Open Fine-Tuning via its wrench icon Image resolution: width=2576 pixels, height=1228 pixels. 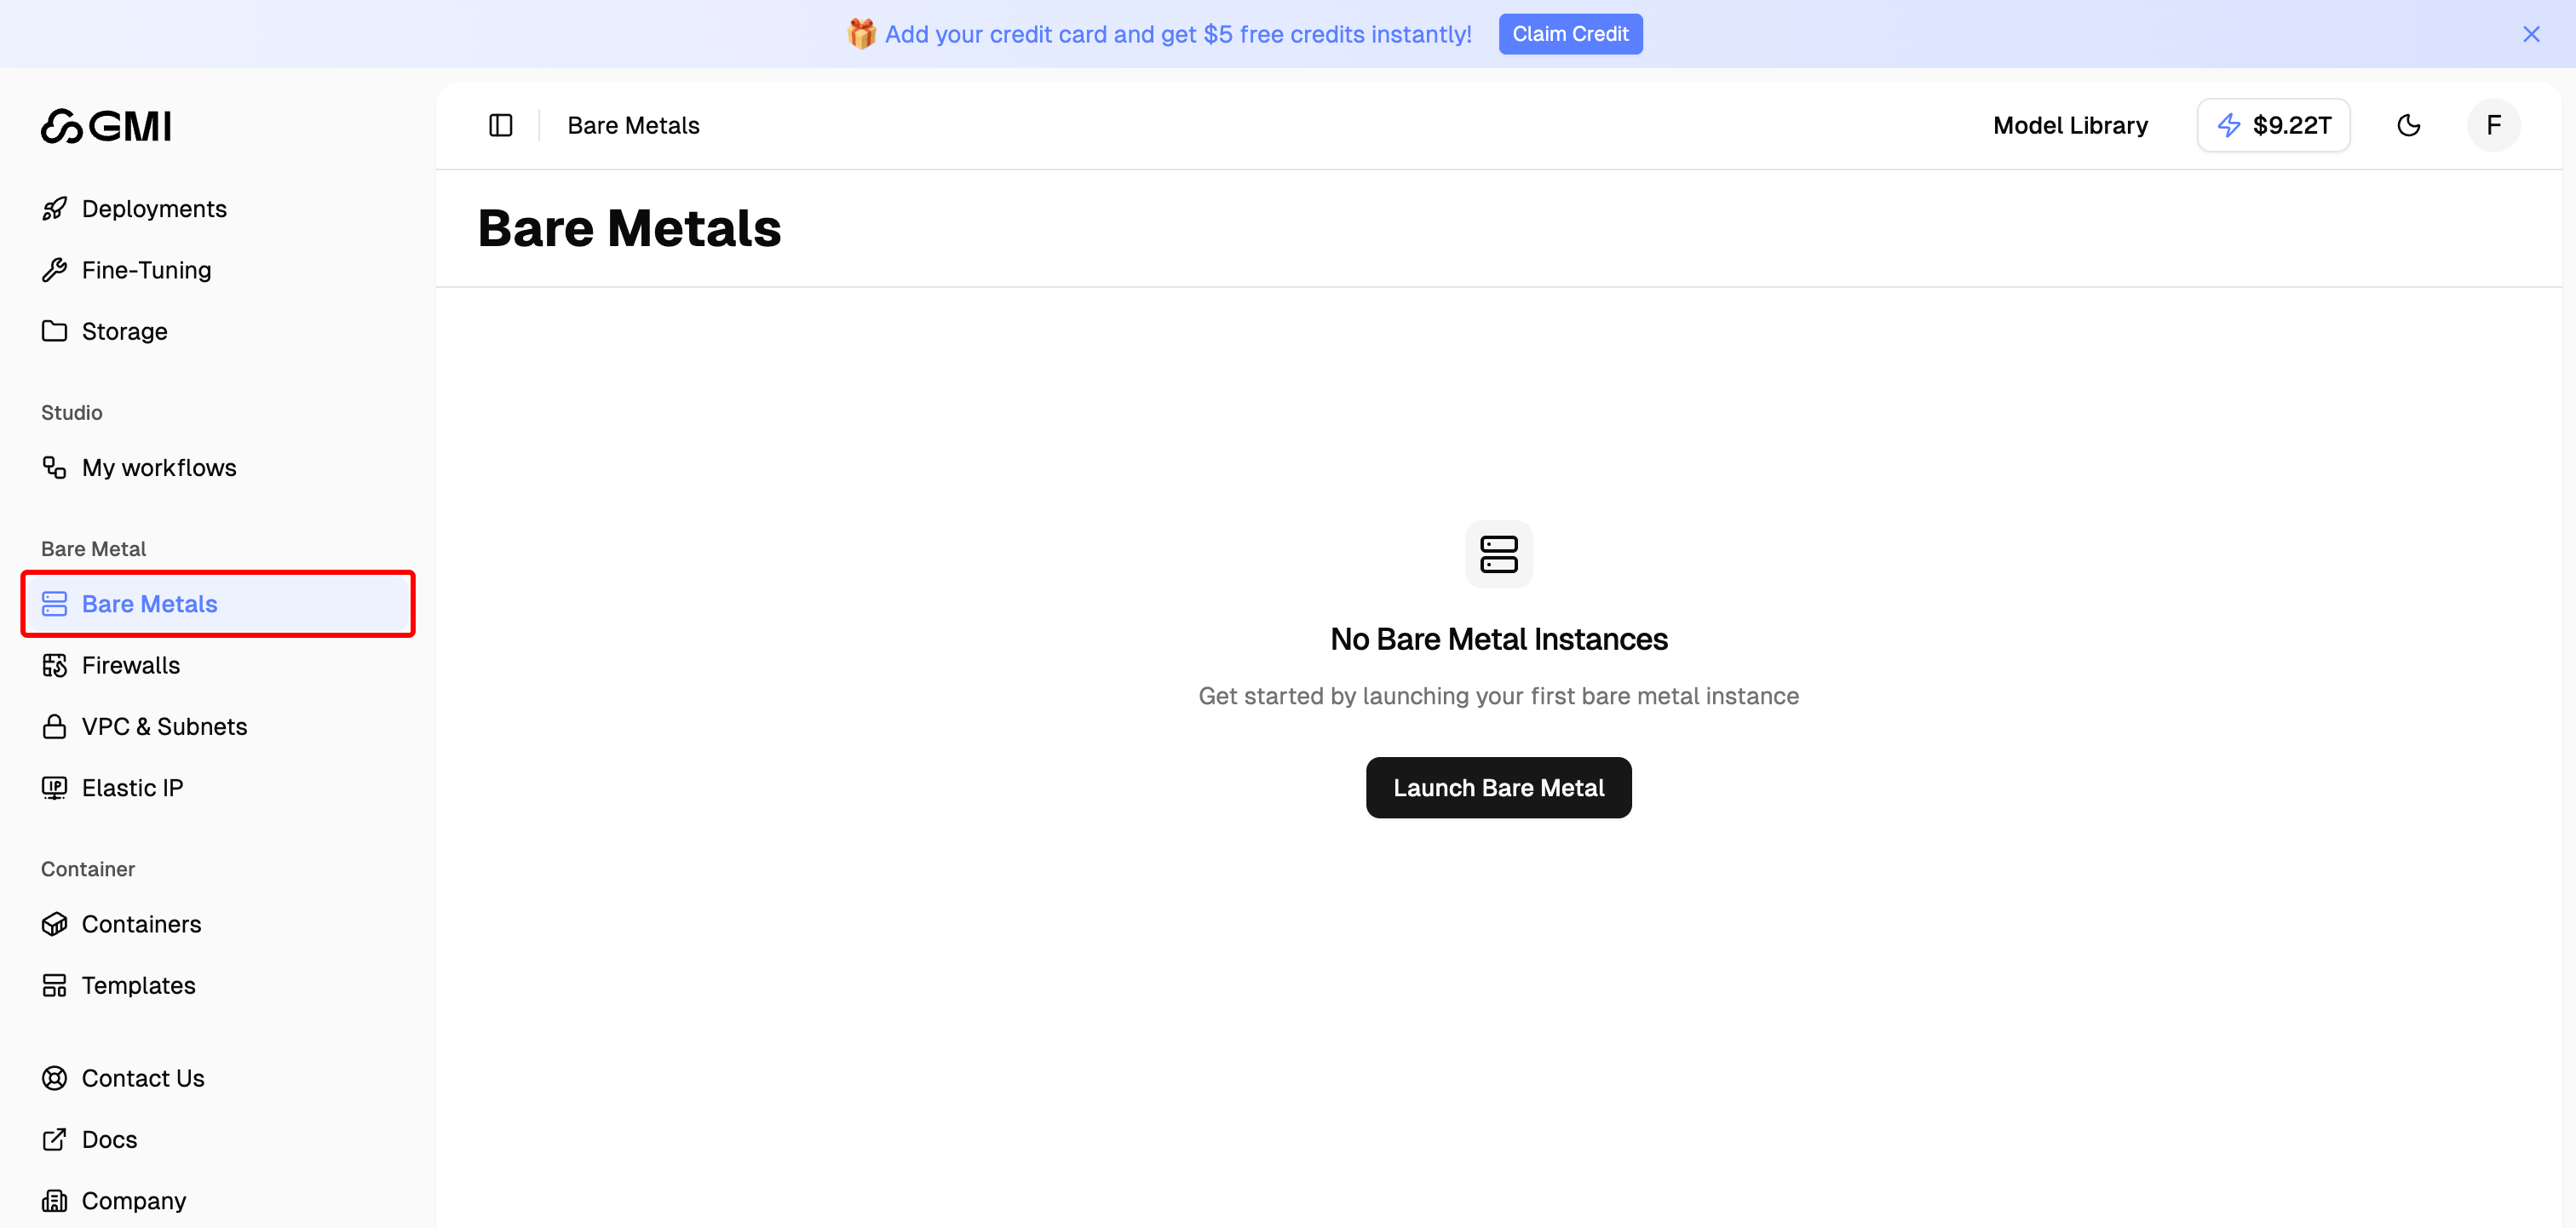56,269
